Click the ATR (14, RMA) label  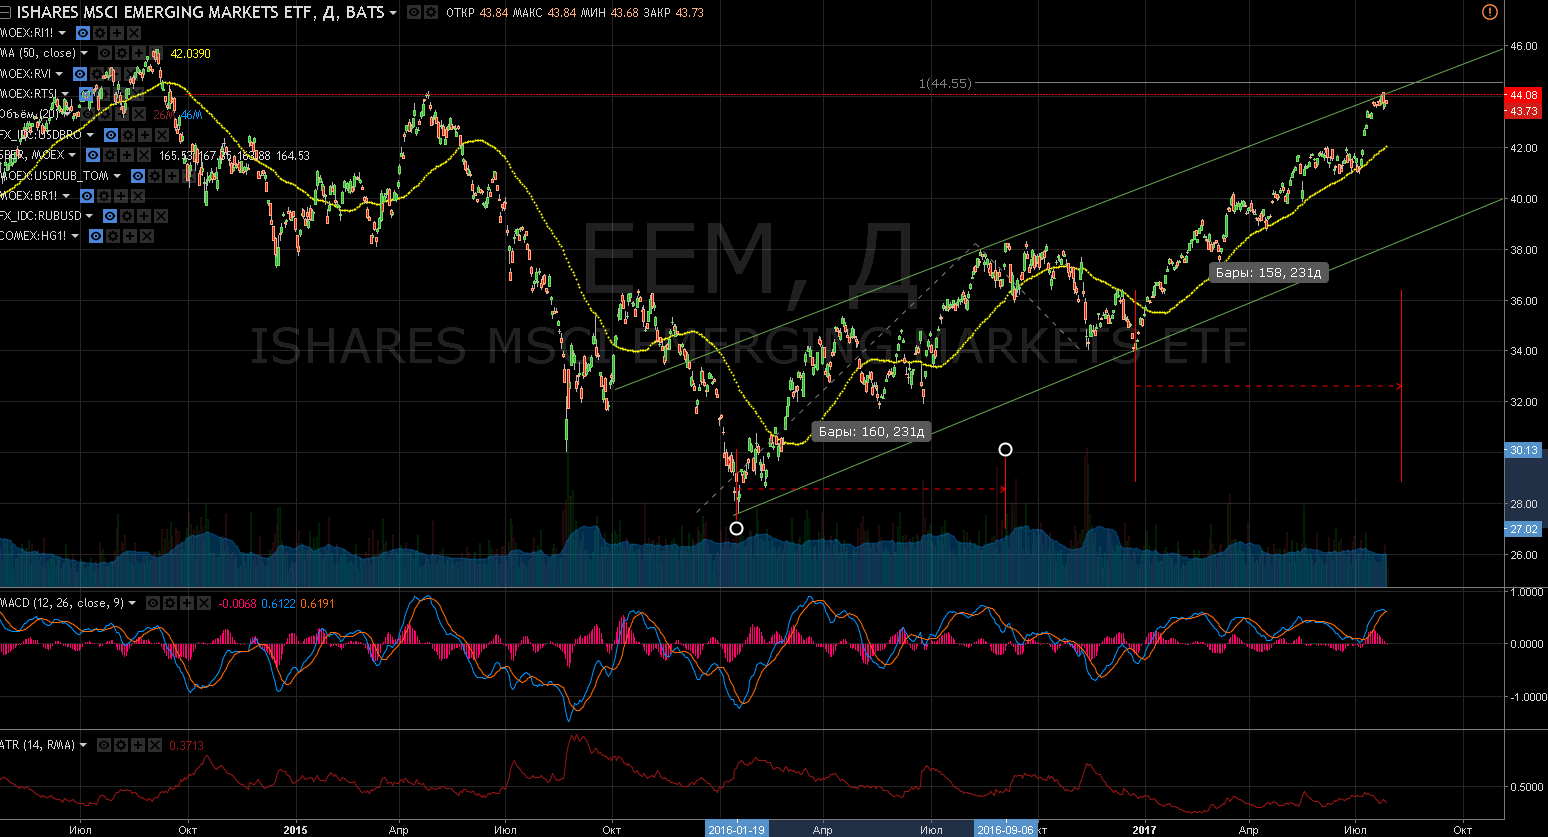click(x=38, y=745)
